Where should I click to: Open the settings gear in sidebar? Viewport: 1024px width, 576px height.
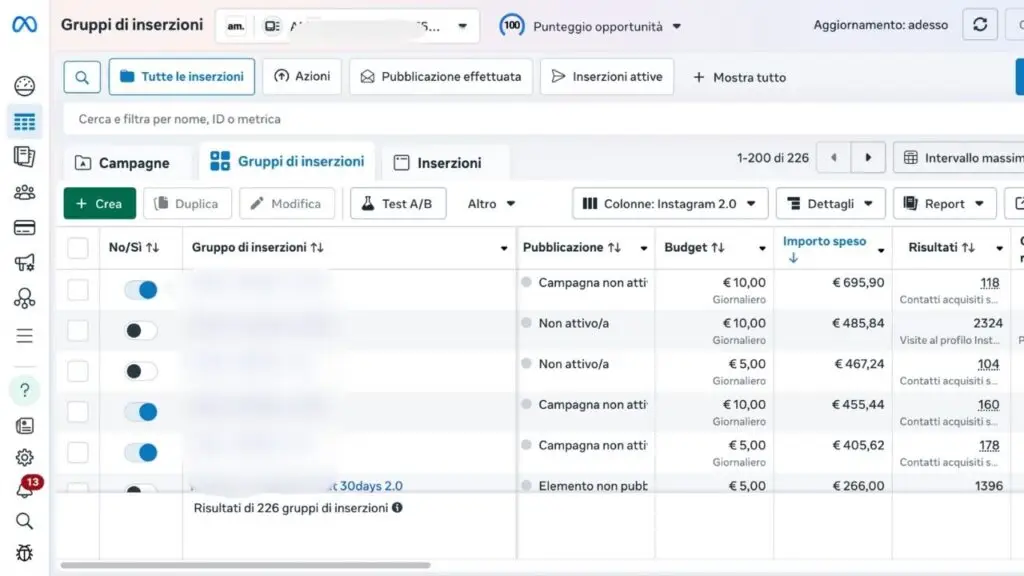pyautogui.click(x=24, y=457)
